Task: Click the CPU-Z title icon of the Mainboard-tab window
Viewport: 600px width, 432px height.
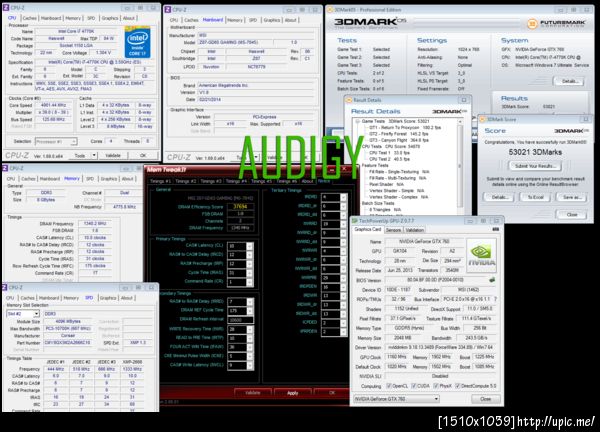Action: 168,9
